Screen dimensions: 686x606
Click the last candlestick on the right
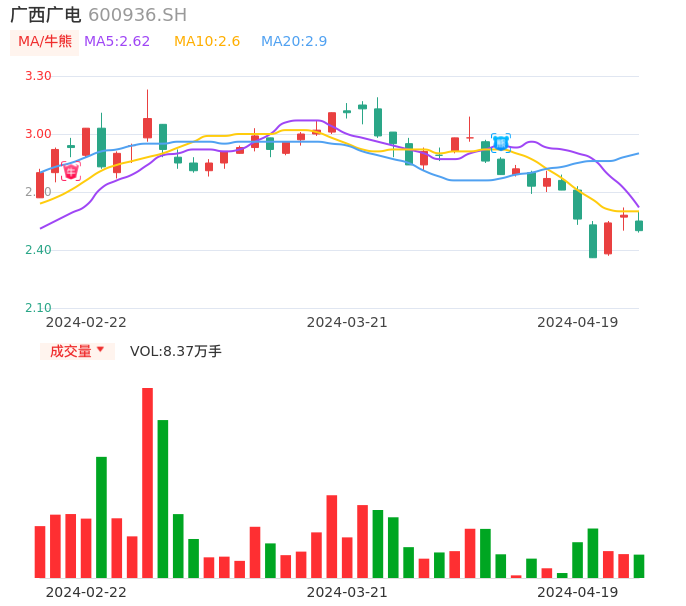[639, 226]
